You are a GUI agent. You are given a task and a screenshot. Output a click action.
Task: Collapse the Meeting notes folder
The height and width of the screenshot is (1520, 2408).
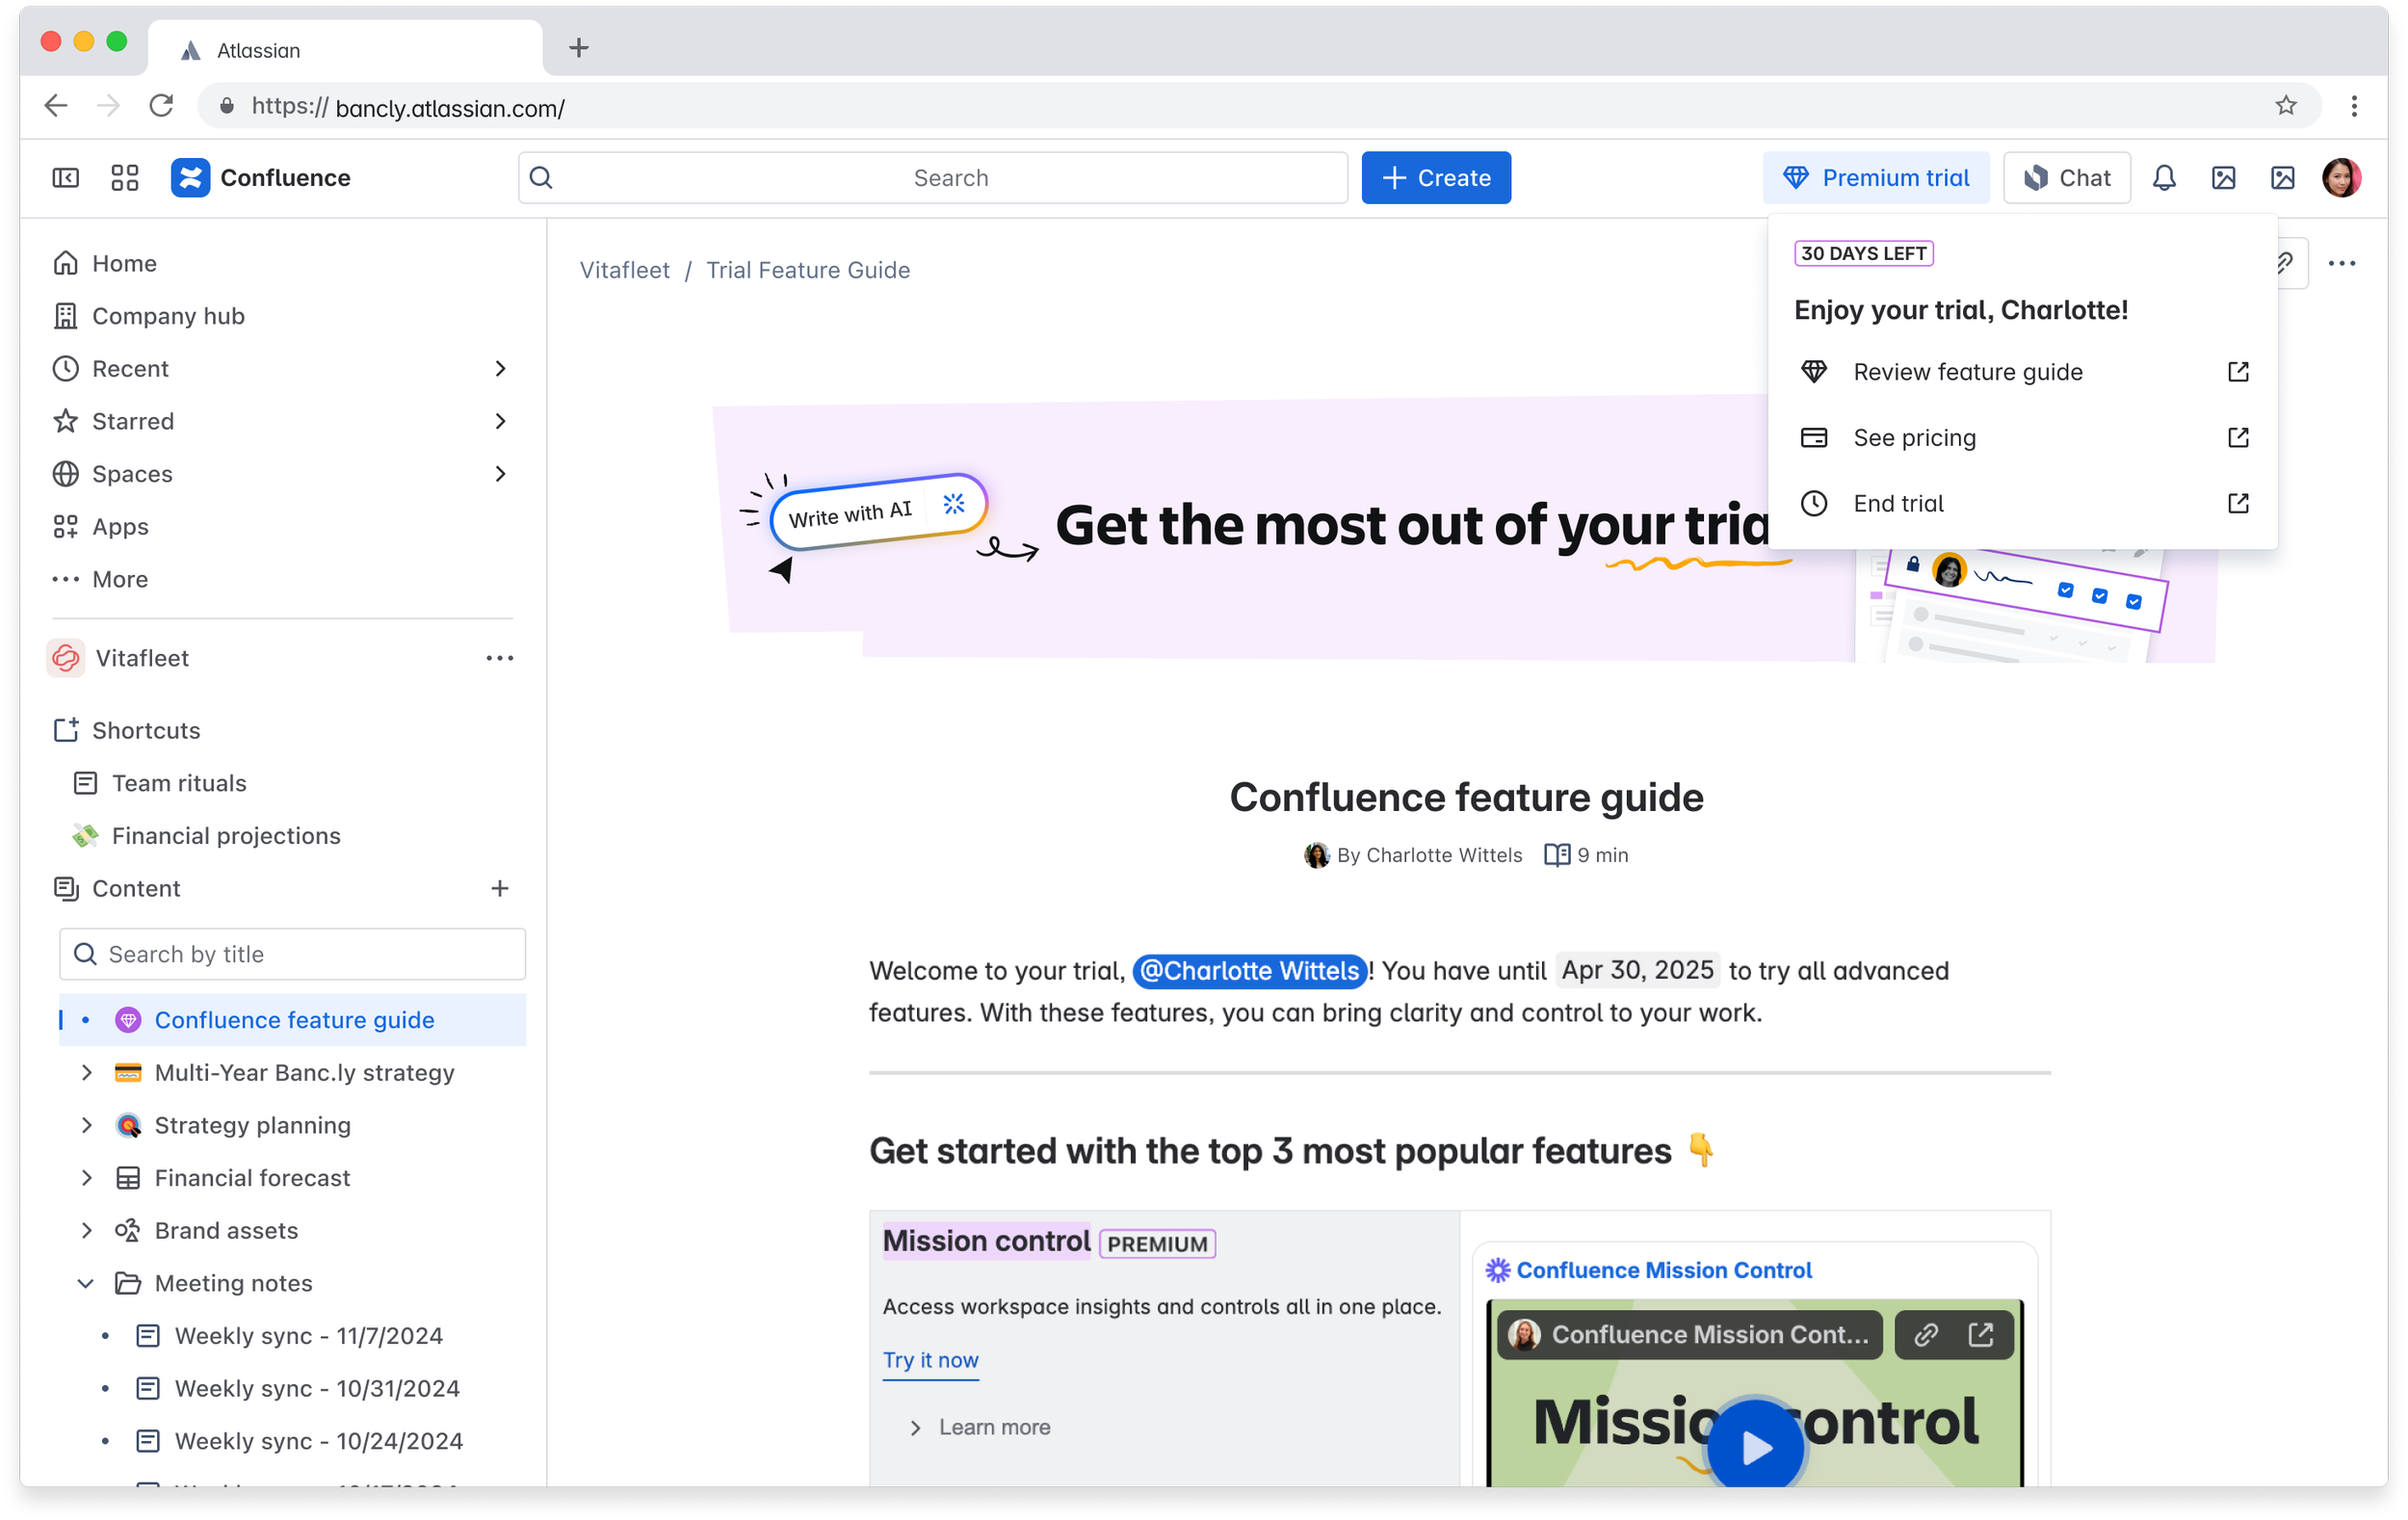coord(86,1283)
